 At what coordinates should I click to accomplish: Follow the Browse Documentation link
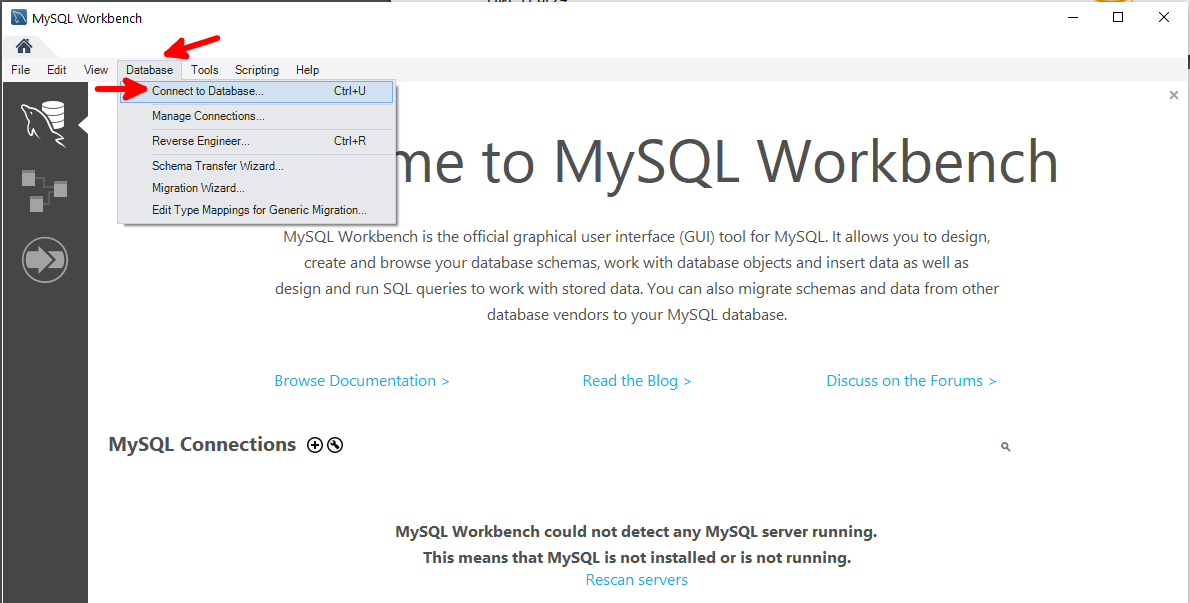[x=362, y=381]
